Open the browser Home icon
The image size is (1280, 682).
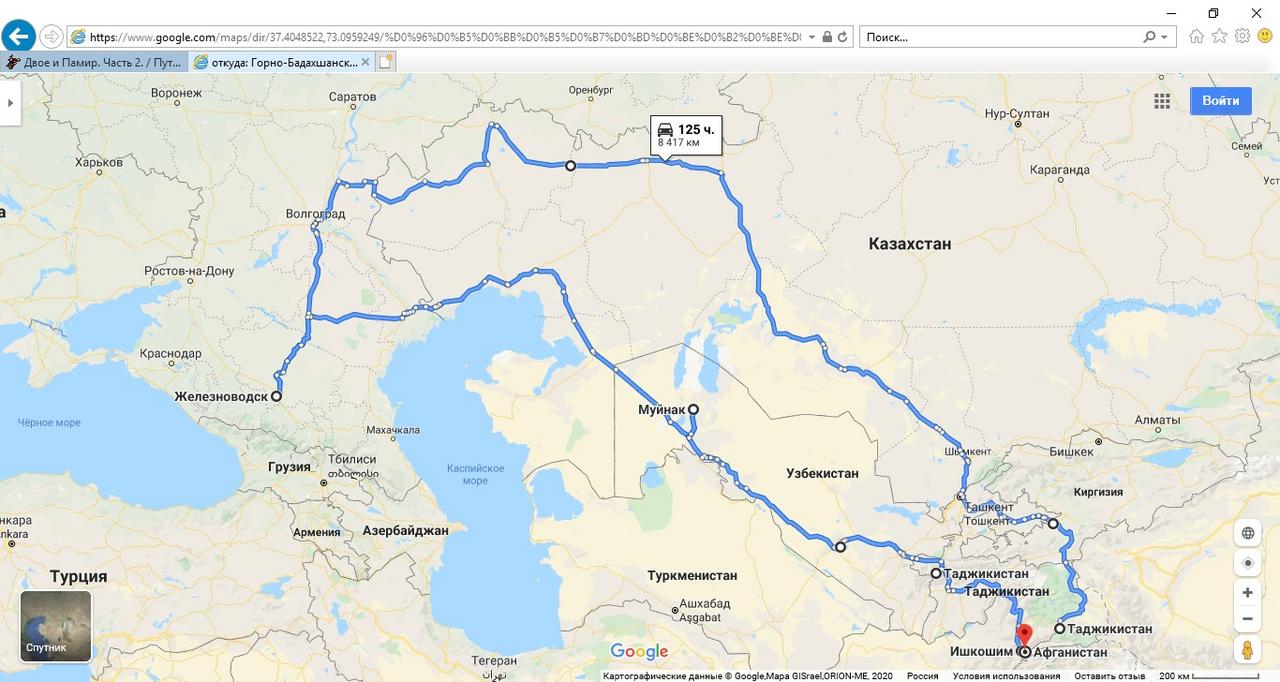coord(1196,37)
